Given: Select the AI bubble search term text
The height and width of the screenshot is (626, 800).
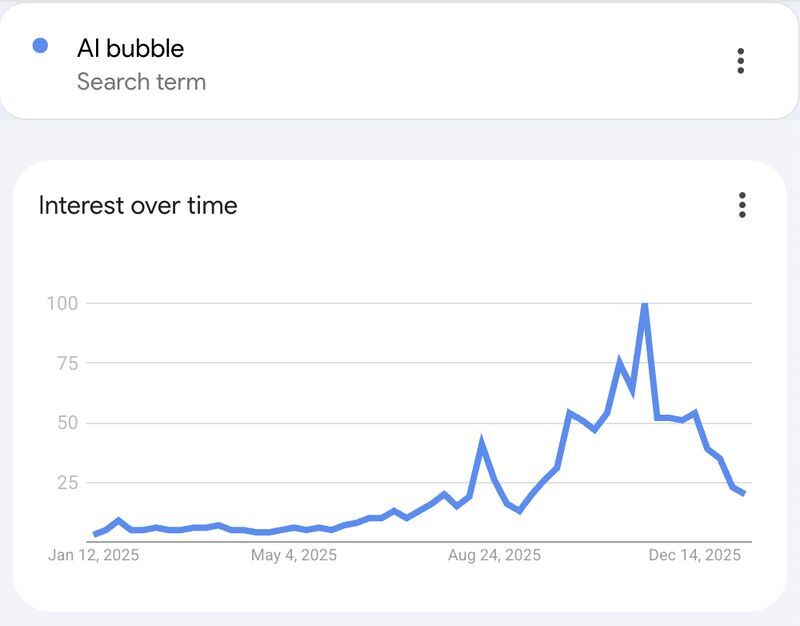Looking at the screenshot, I should 131,48.
